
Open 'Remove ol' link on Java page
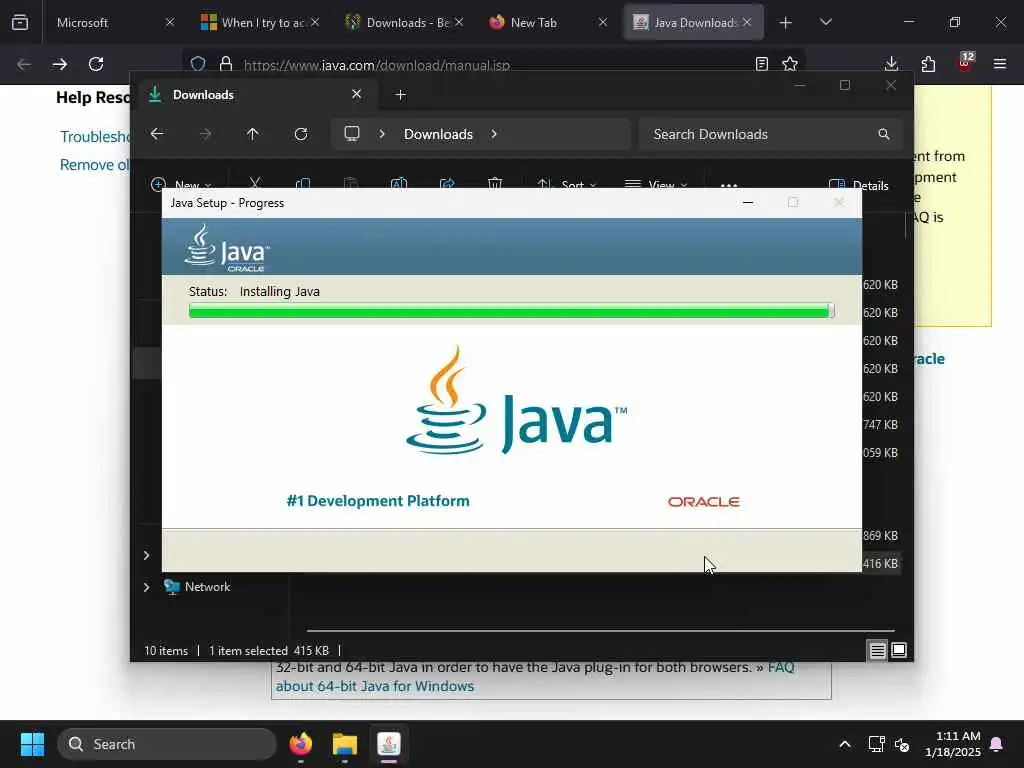point(95,165)
